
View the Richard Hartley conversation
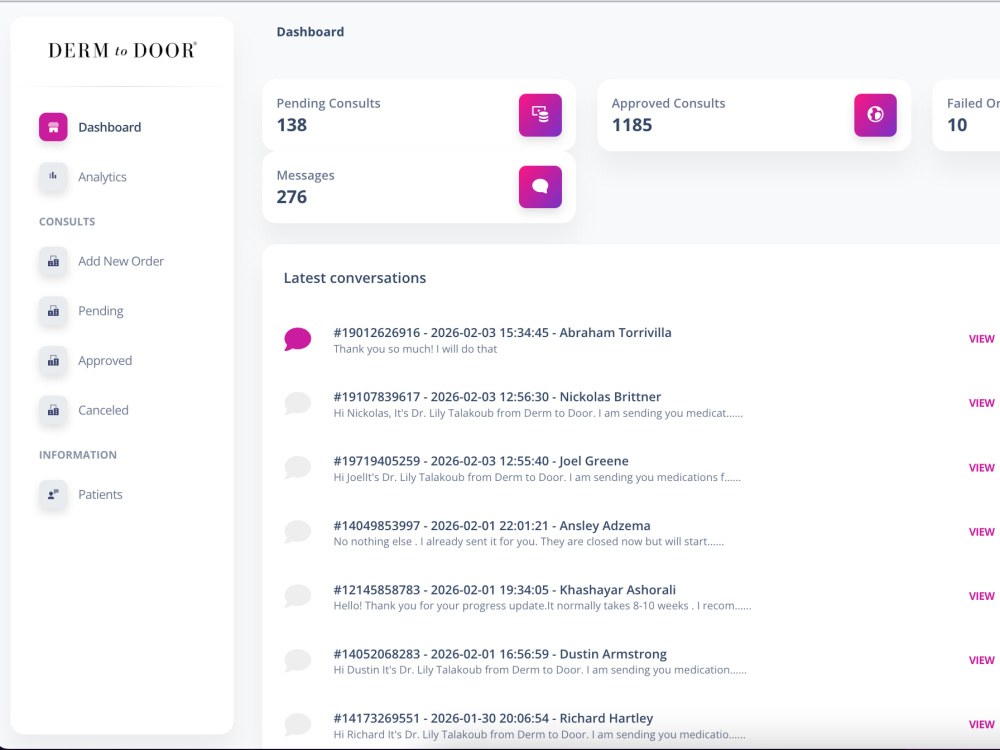tap(982, 724)
